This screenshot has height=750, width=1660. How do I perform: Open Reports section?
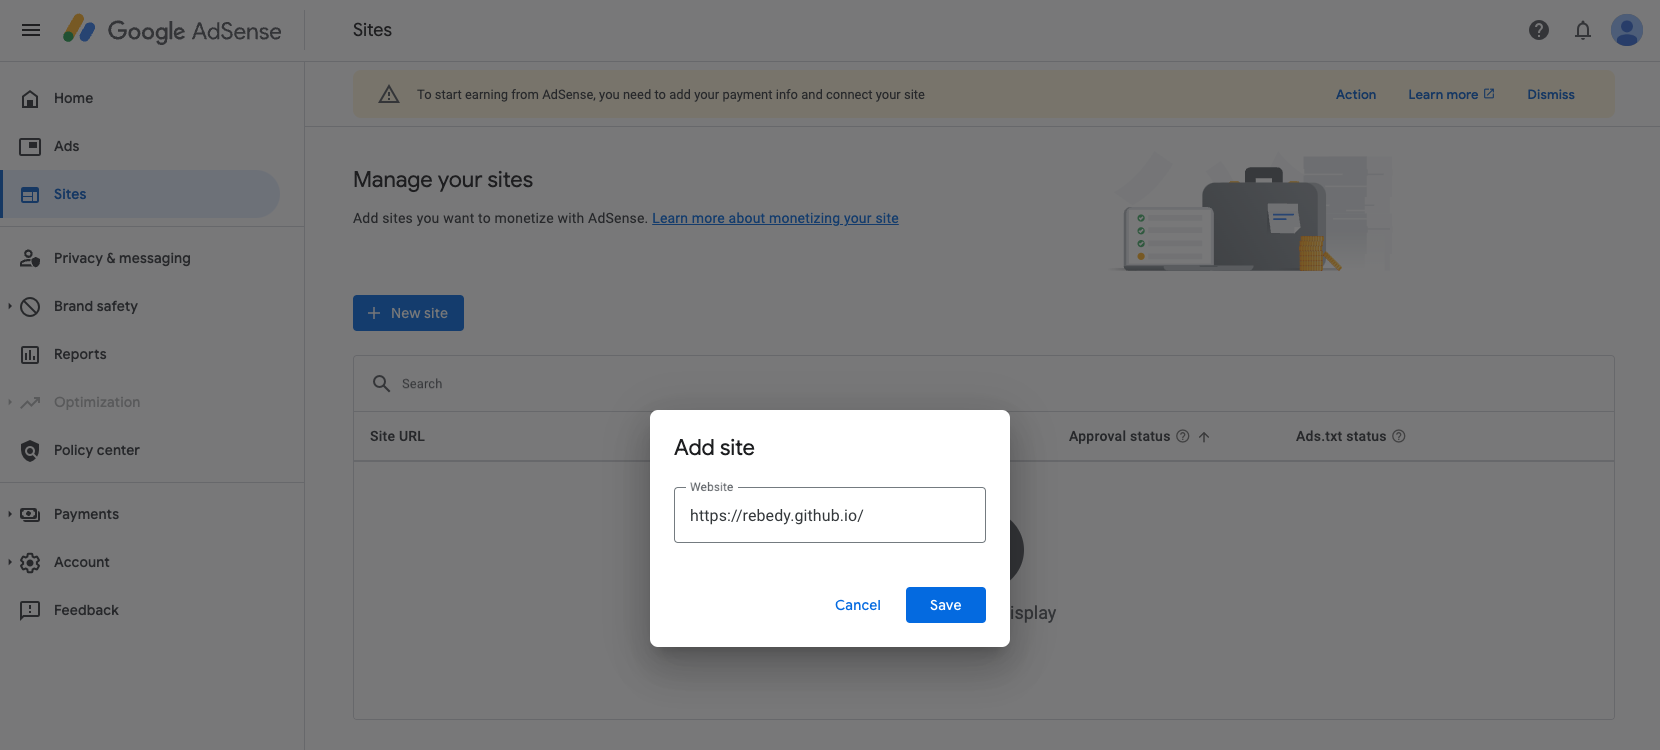coord(140,354)
